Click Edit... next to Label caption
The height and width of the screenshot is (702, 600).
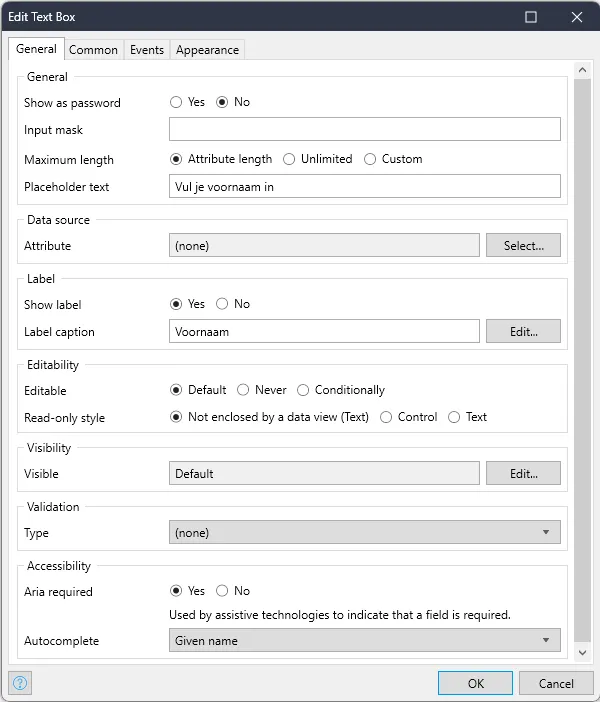pyautogui.click(x=523, y=331)
